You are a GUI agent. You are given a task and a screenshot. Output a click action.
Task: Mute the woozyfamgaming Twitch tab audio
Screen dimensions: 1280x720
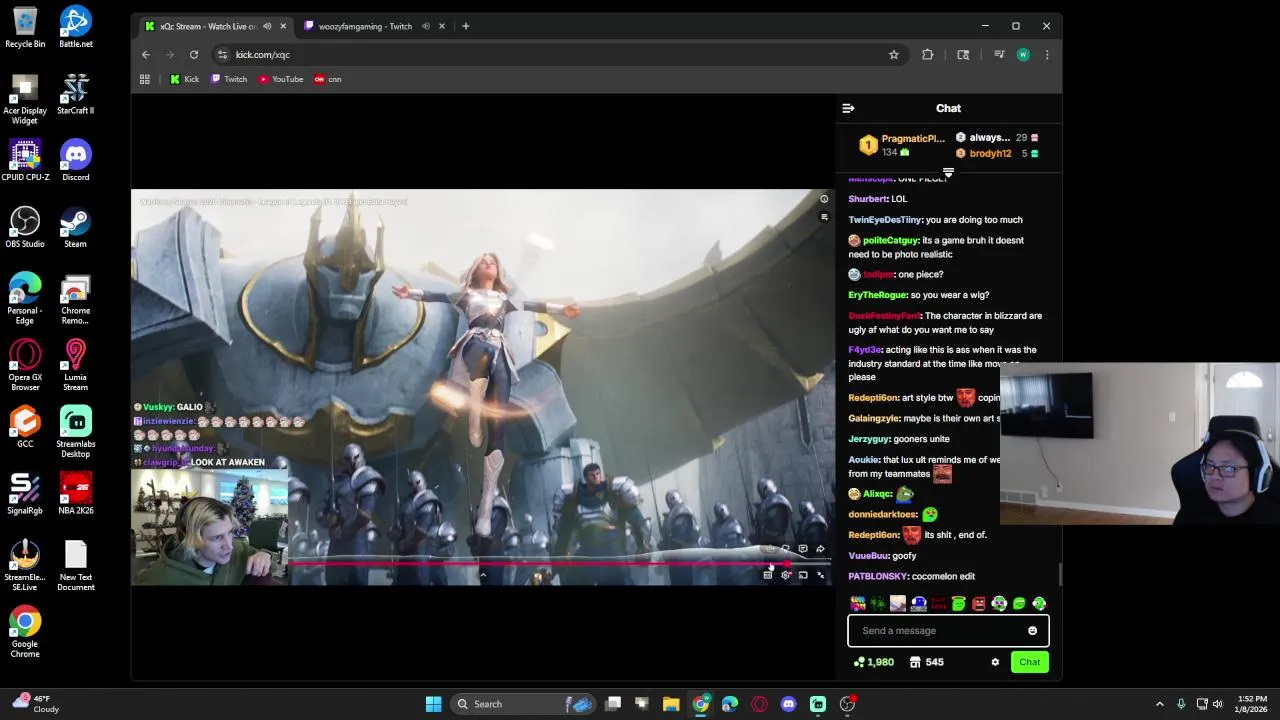coord(426,26)
